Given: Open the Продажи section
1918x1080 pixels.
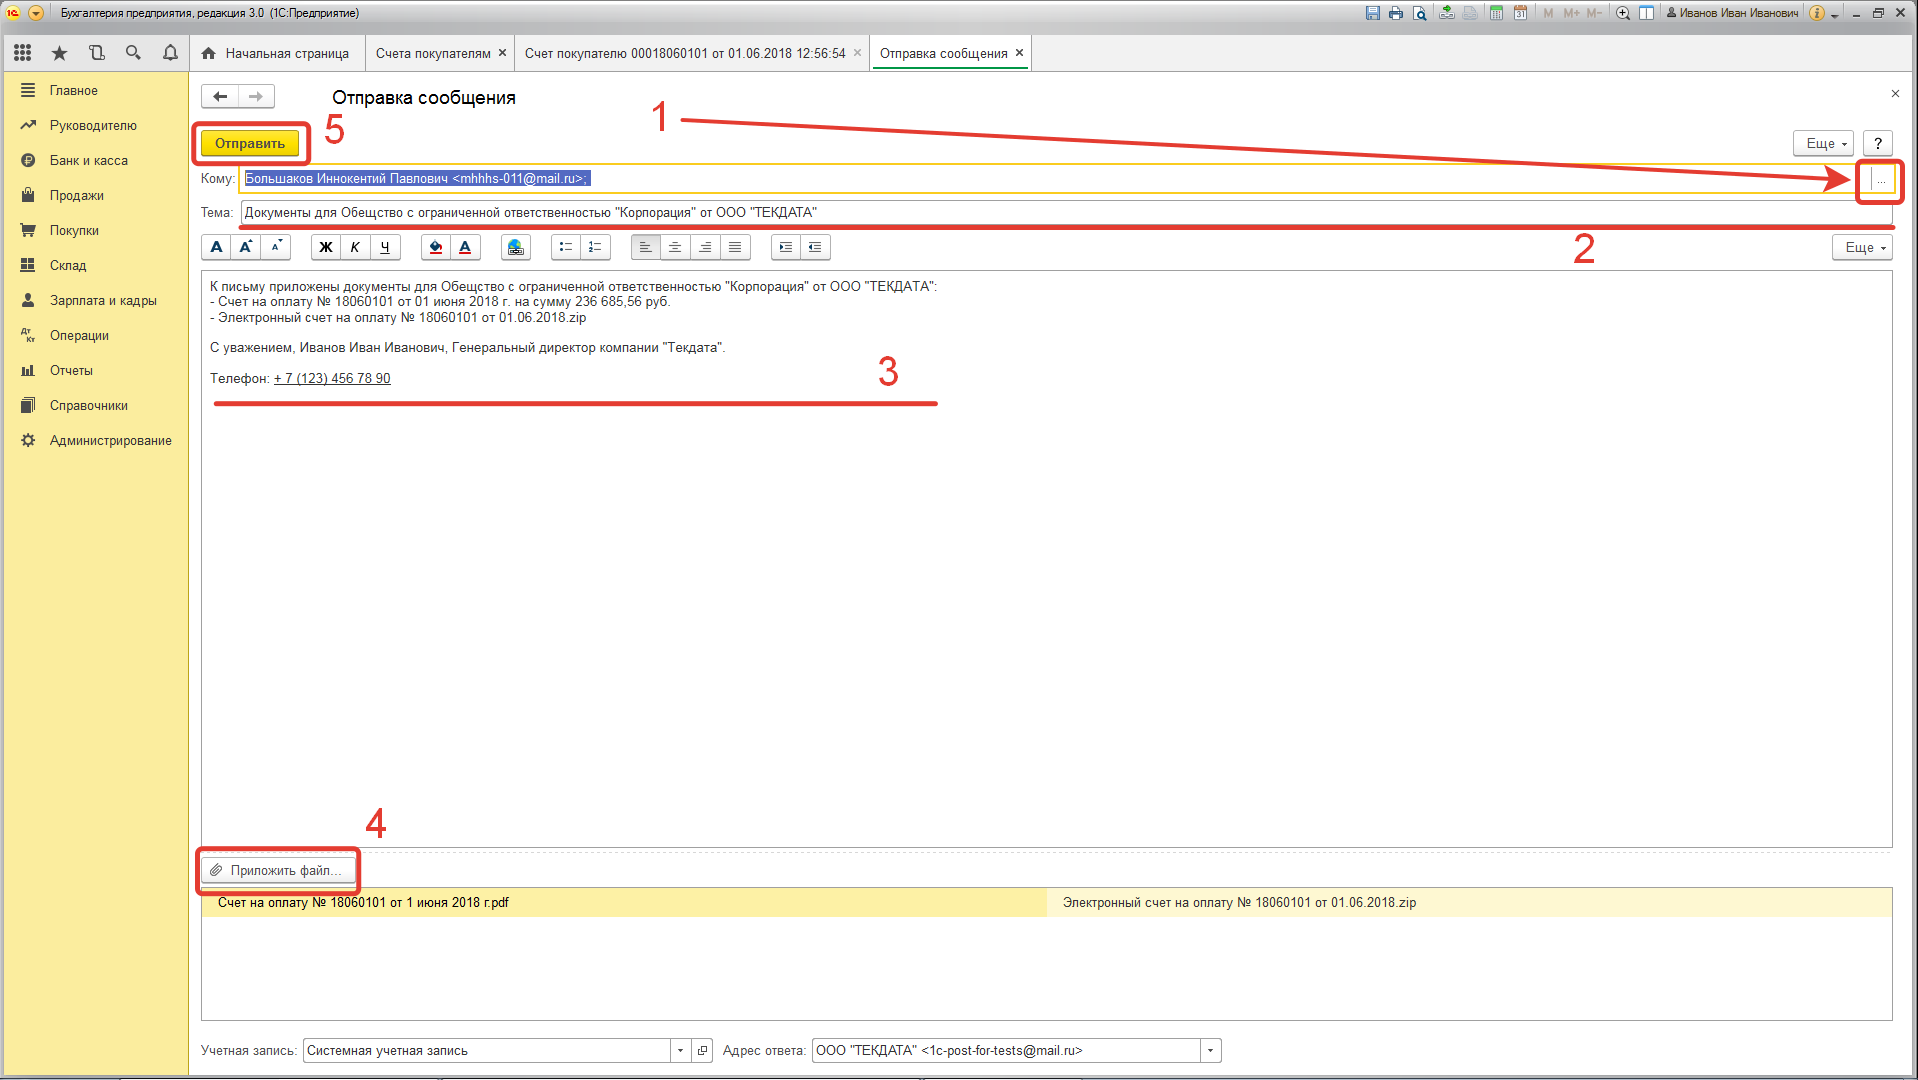Looking at the screenshot, I should coord(77,195).
